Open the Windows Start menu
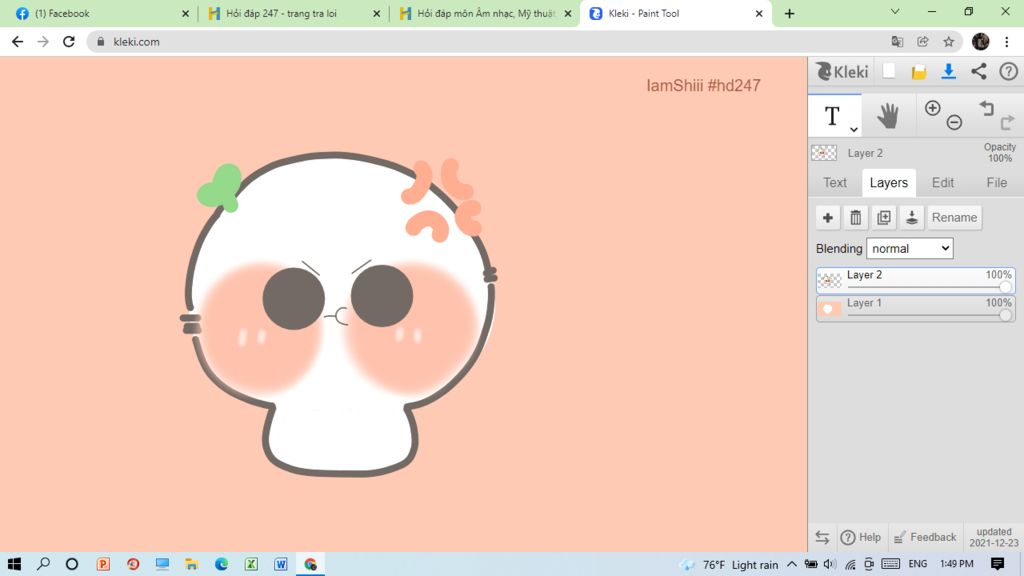 (14, 564)
